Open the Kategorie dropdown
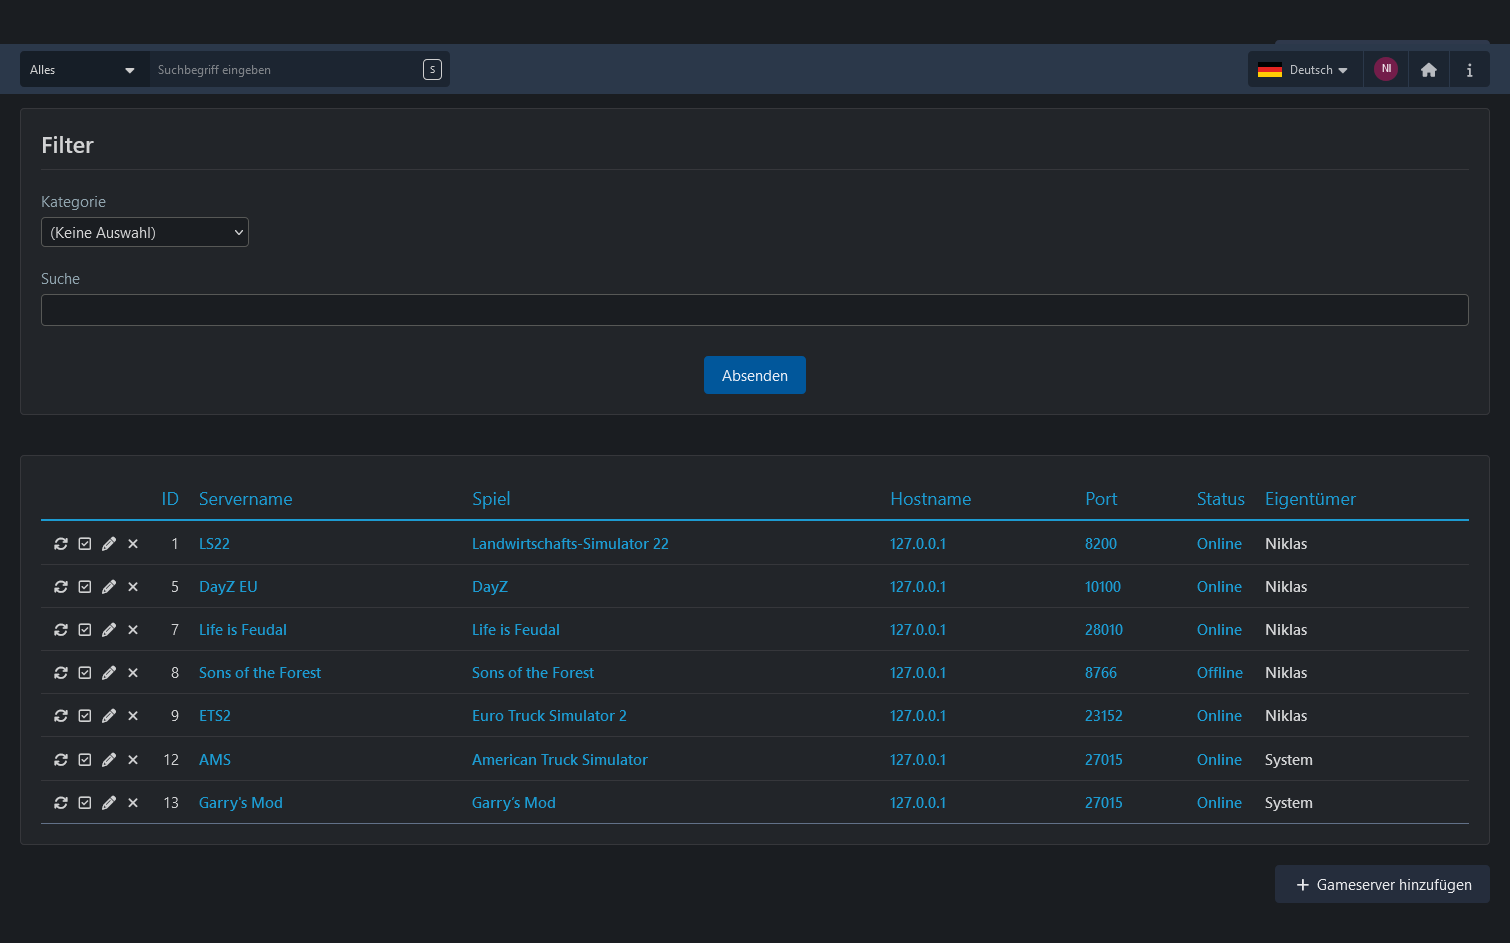Viewport: 1510px width, 943px height. (x=145, y=233)
